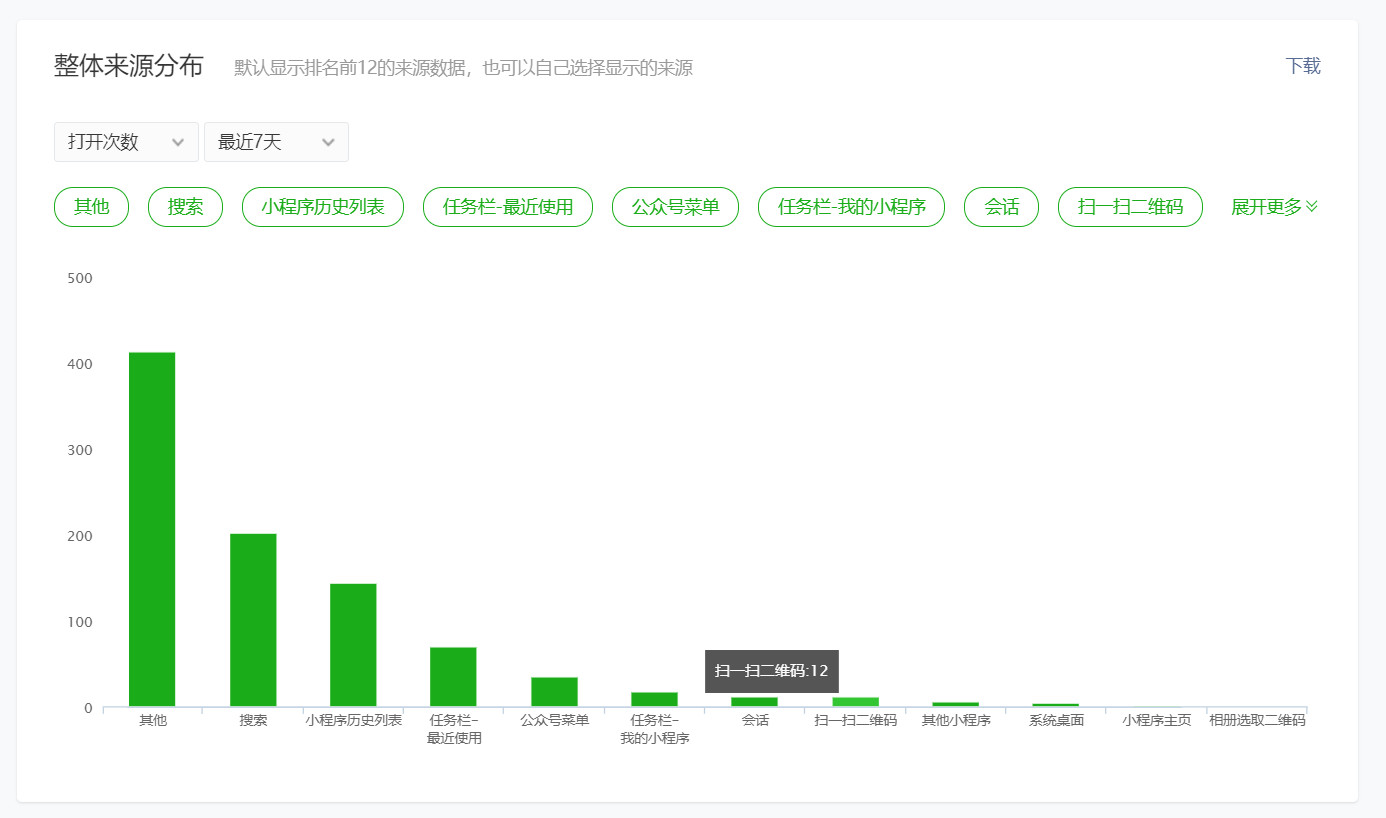
Task: Click the 搜索 bar in the chart
Action: (253, 620)
